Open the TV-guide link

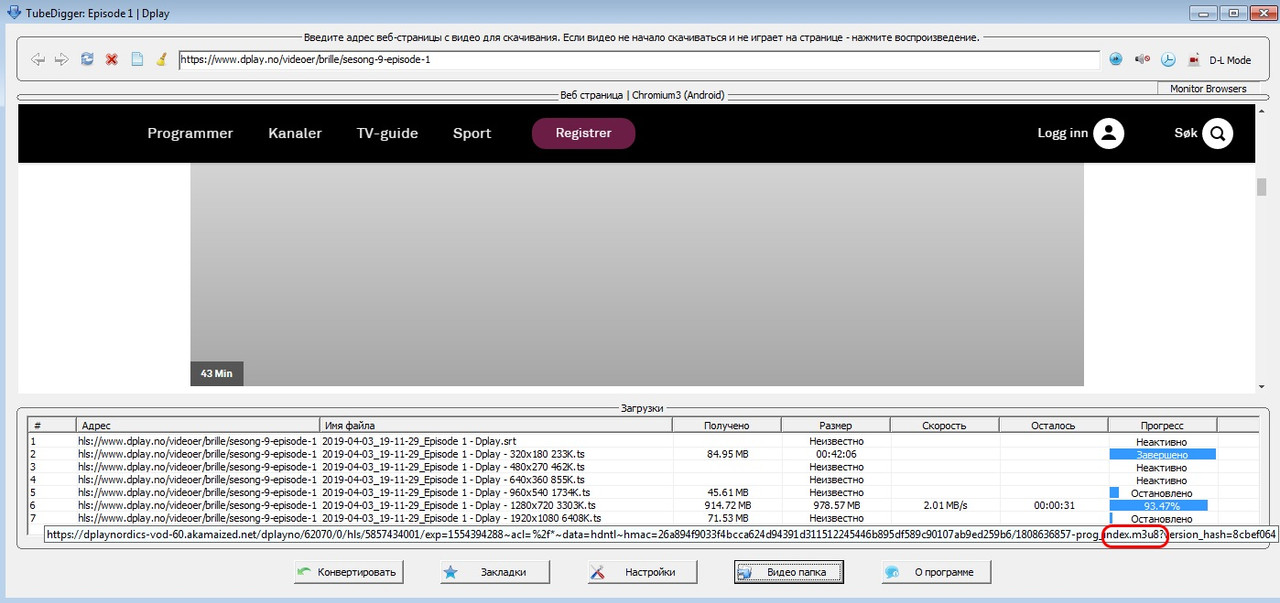387,133
